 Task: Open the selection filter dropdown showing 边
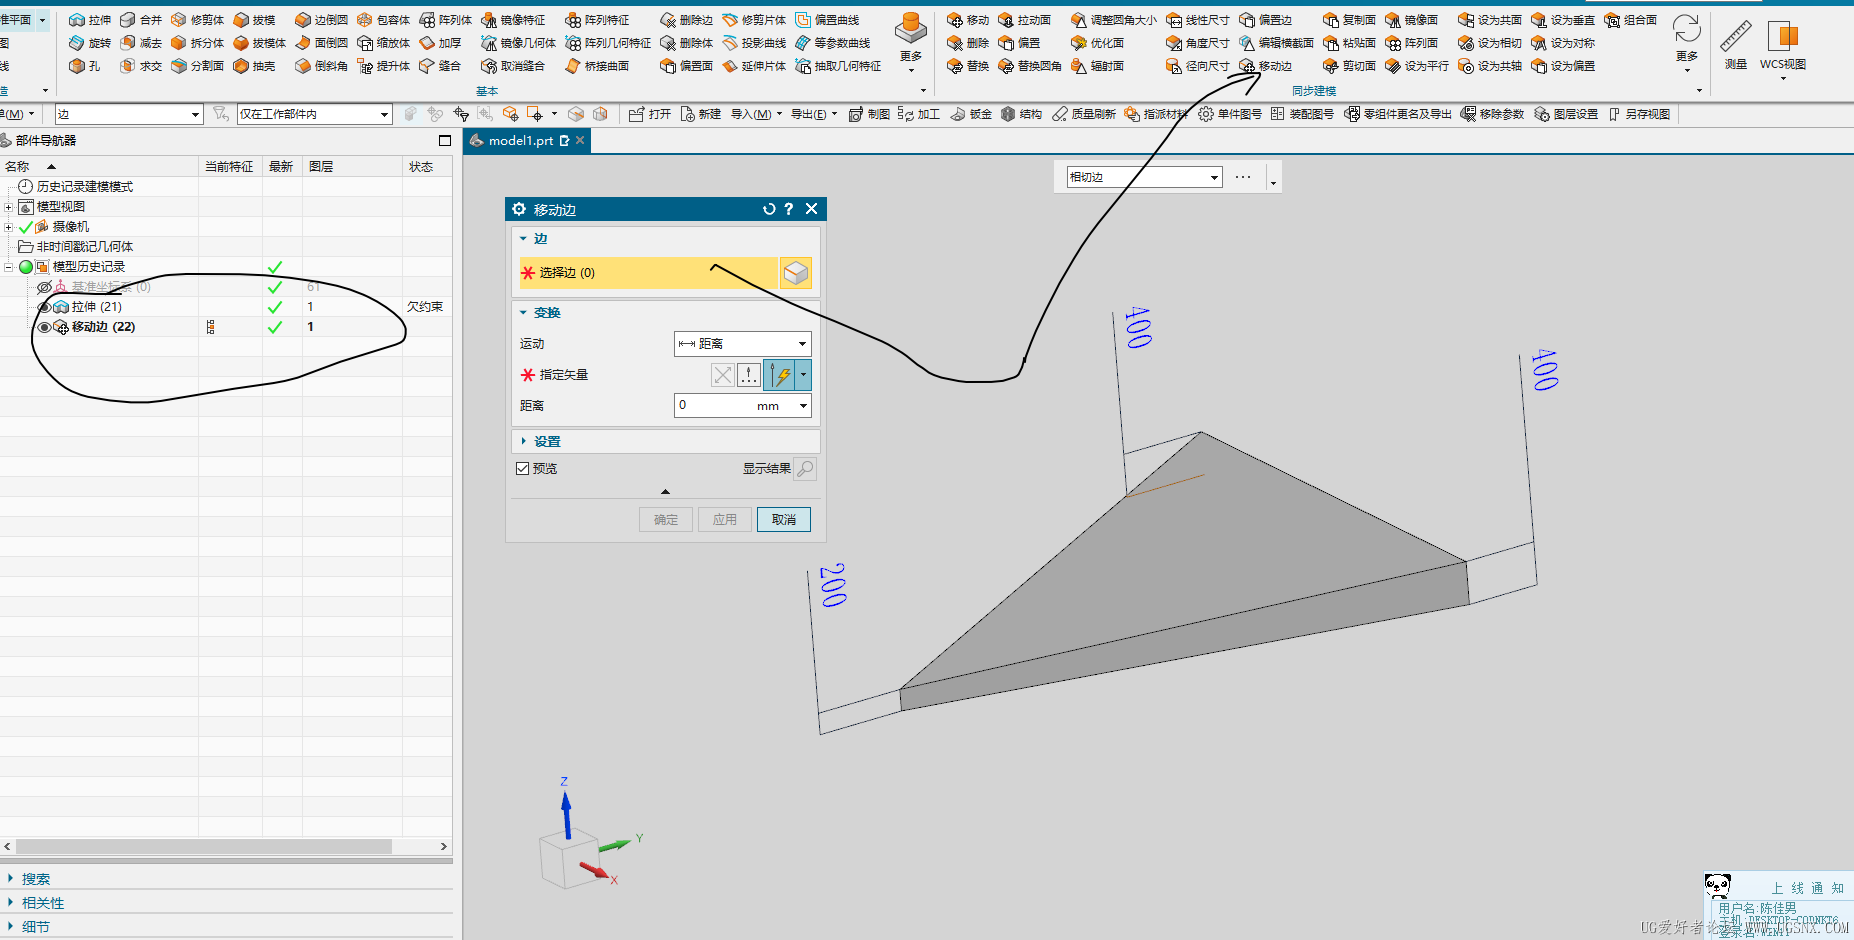click(x=129, y=114)
